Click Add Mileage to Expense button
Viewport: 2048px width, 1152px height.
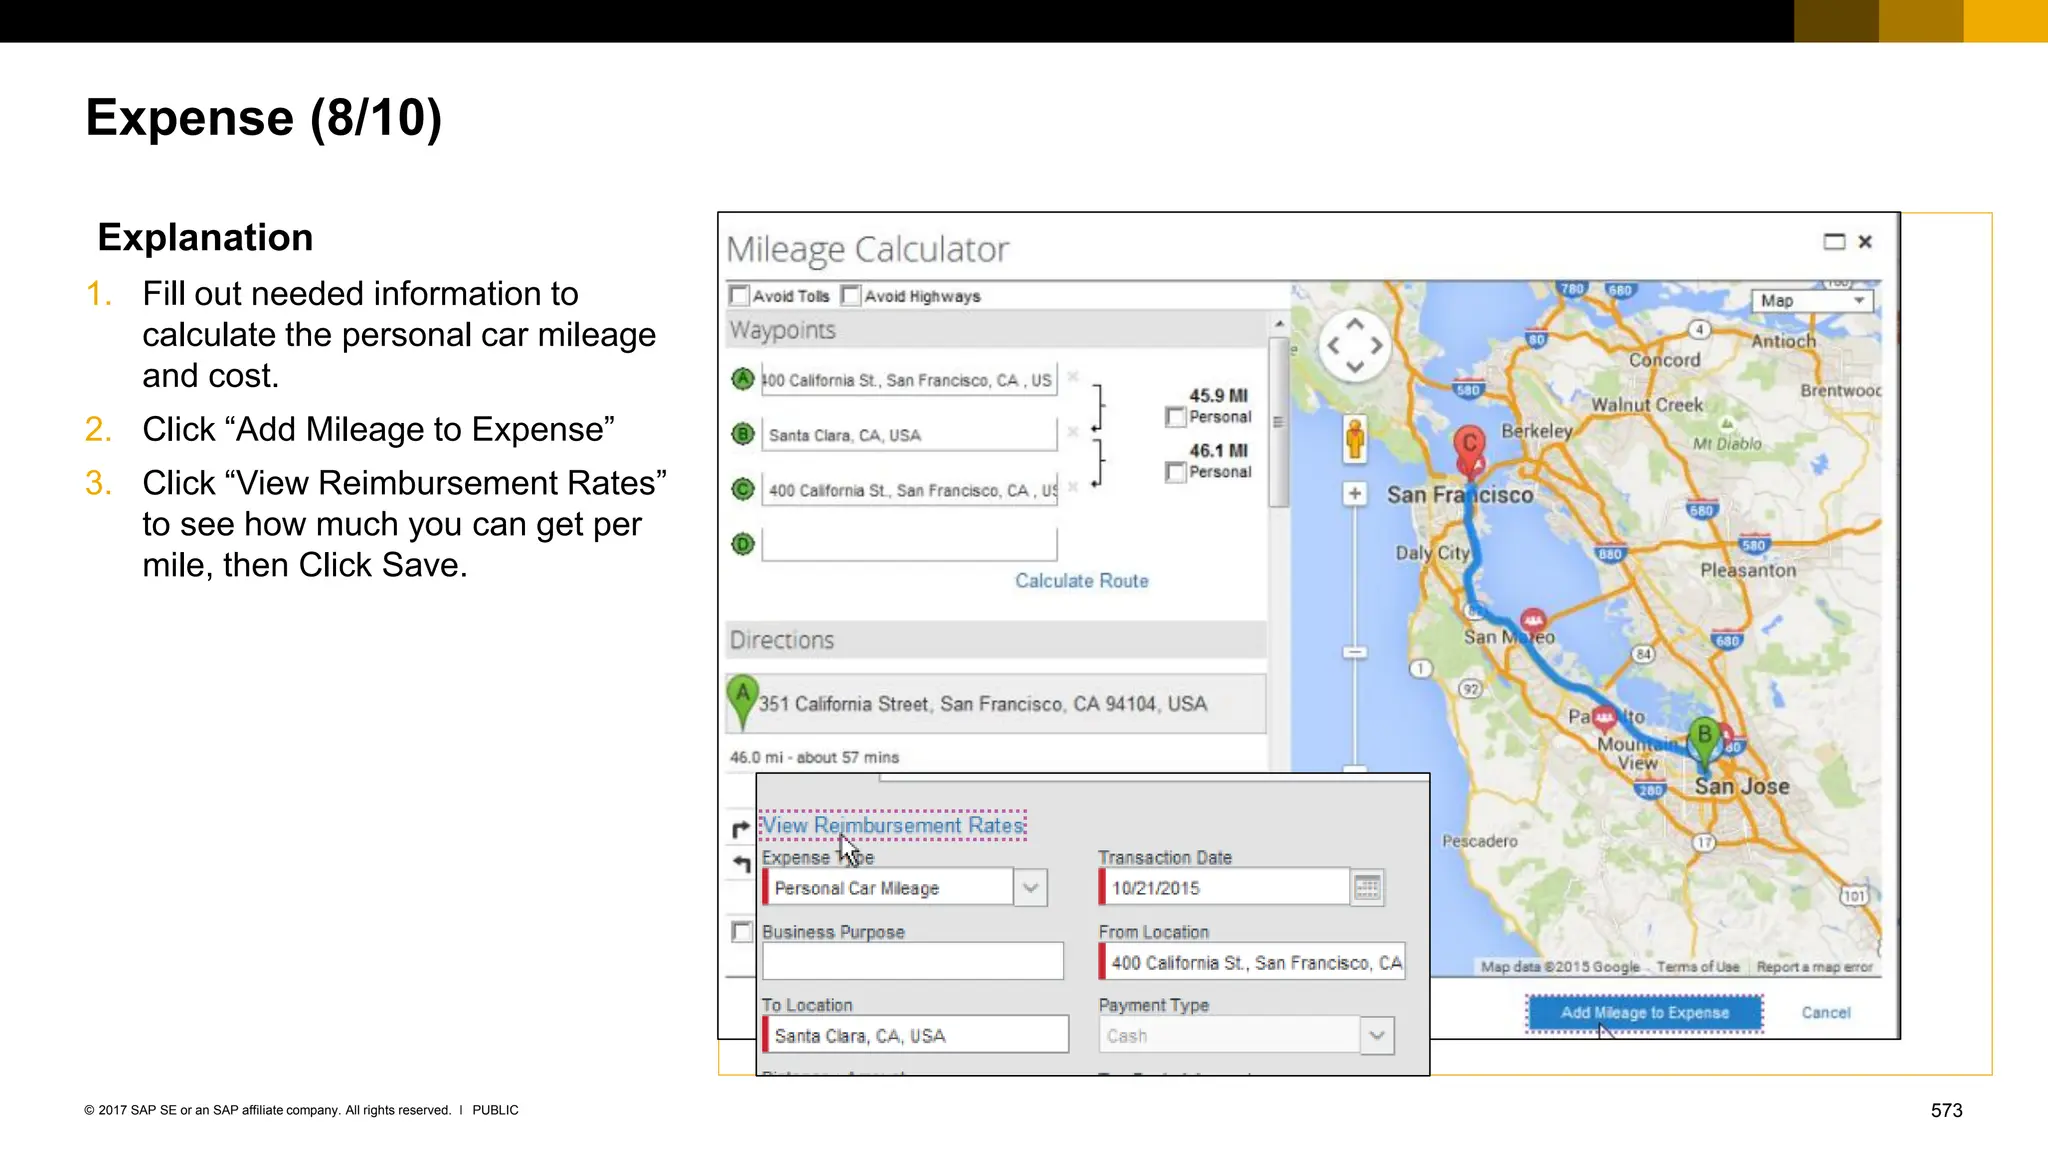point(1644,1013)
